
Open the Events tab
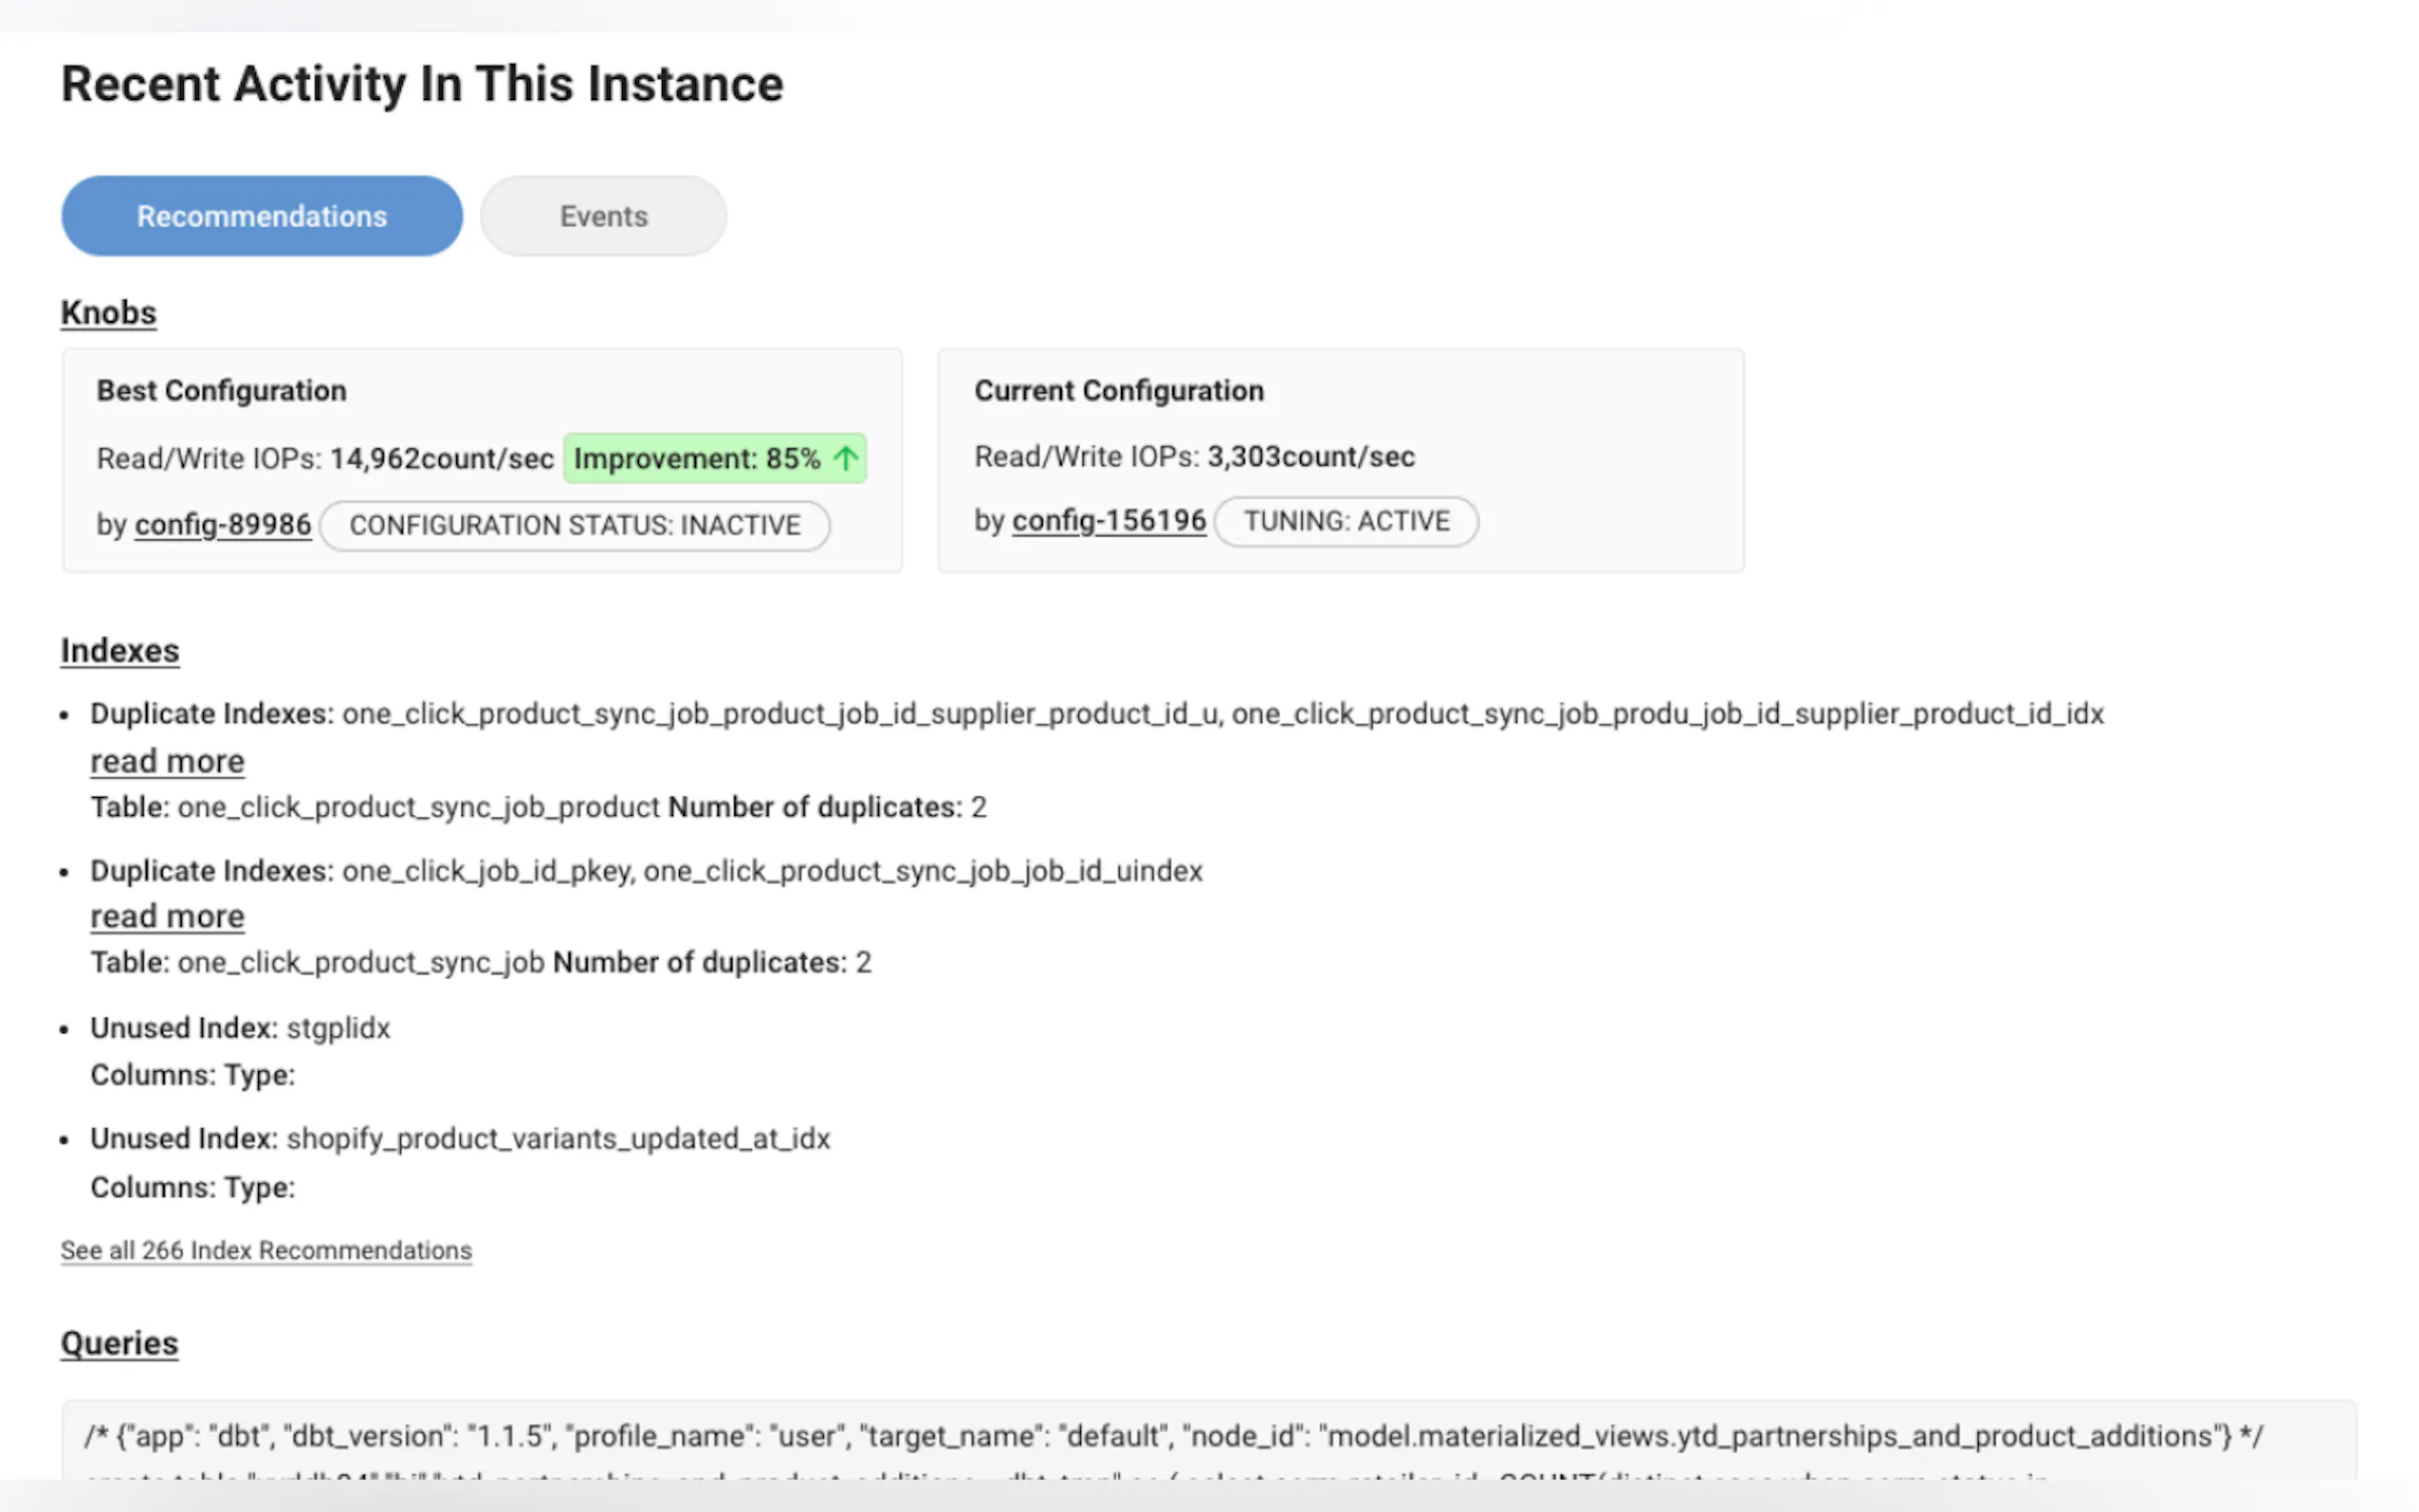click(603, 216)
